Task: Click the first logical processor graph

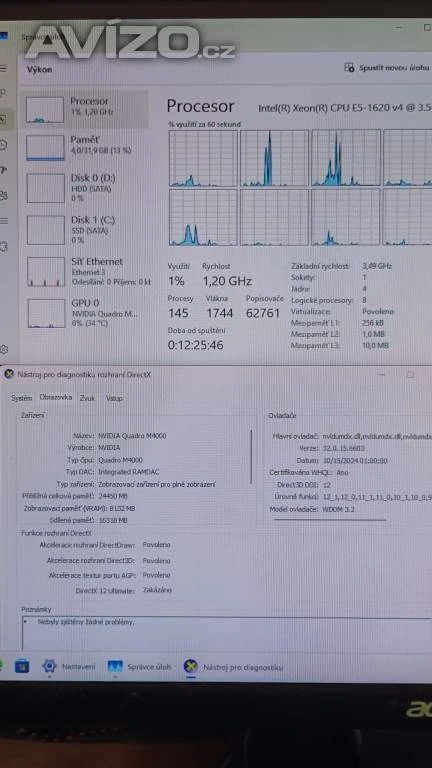Action: [x=203, y=158]
